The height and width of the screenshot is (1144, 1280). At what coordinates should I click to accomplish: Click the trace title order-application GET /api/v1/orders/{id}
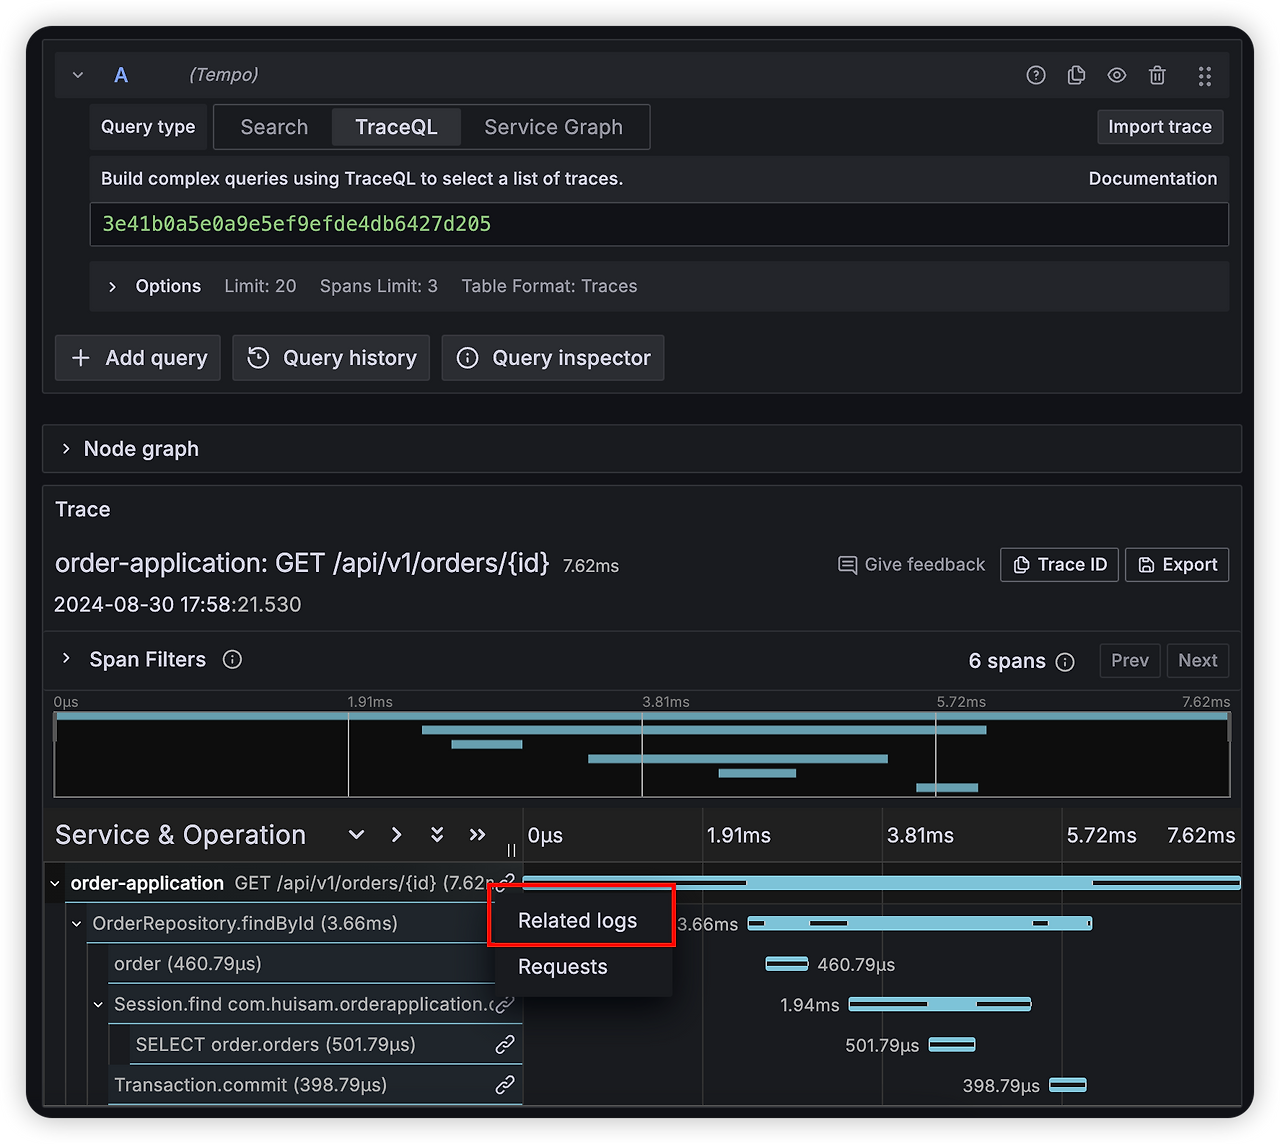click(302, 563)
